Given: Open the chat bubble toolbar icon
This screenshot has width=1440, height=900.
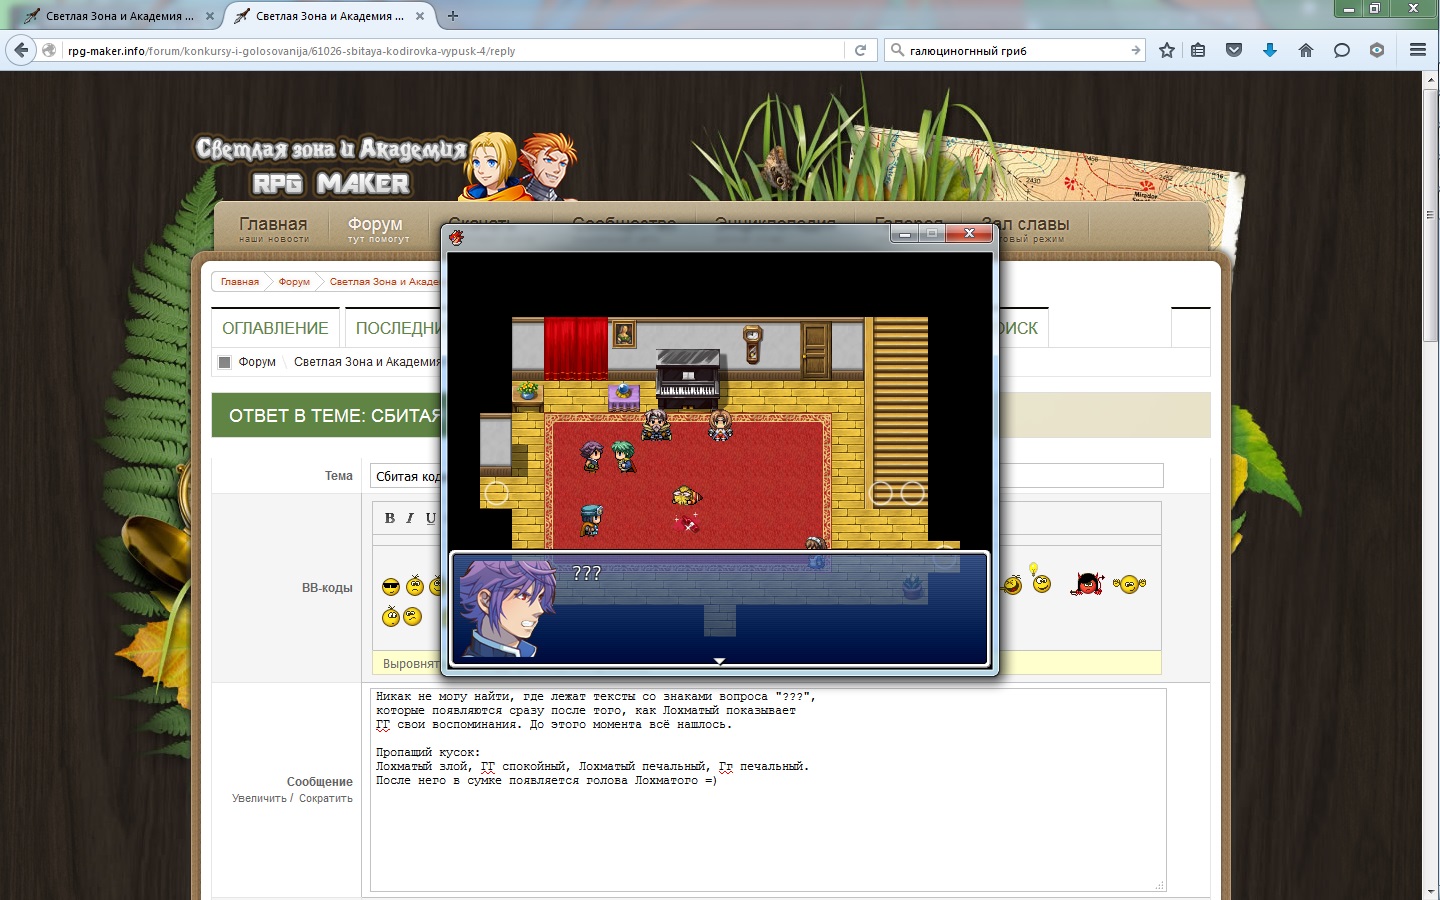Looking at the screenshot, I should point(1342,50).
